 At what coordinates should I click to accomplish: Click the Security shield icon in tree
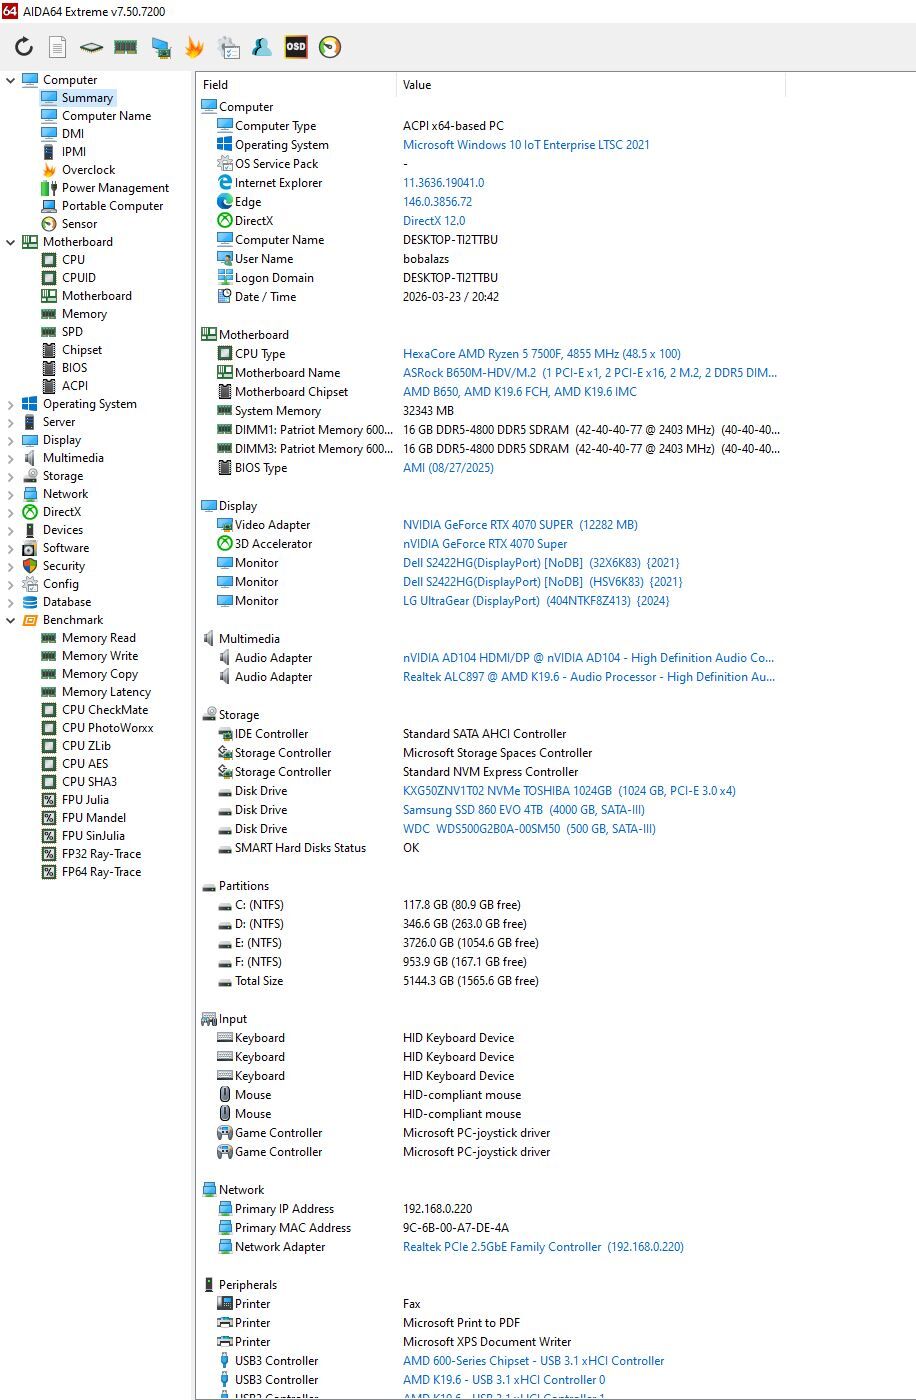(30, 566)
